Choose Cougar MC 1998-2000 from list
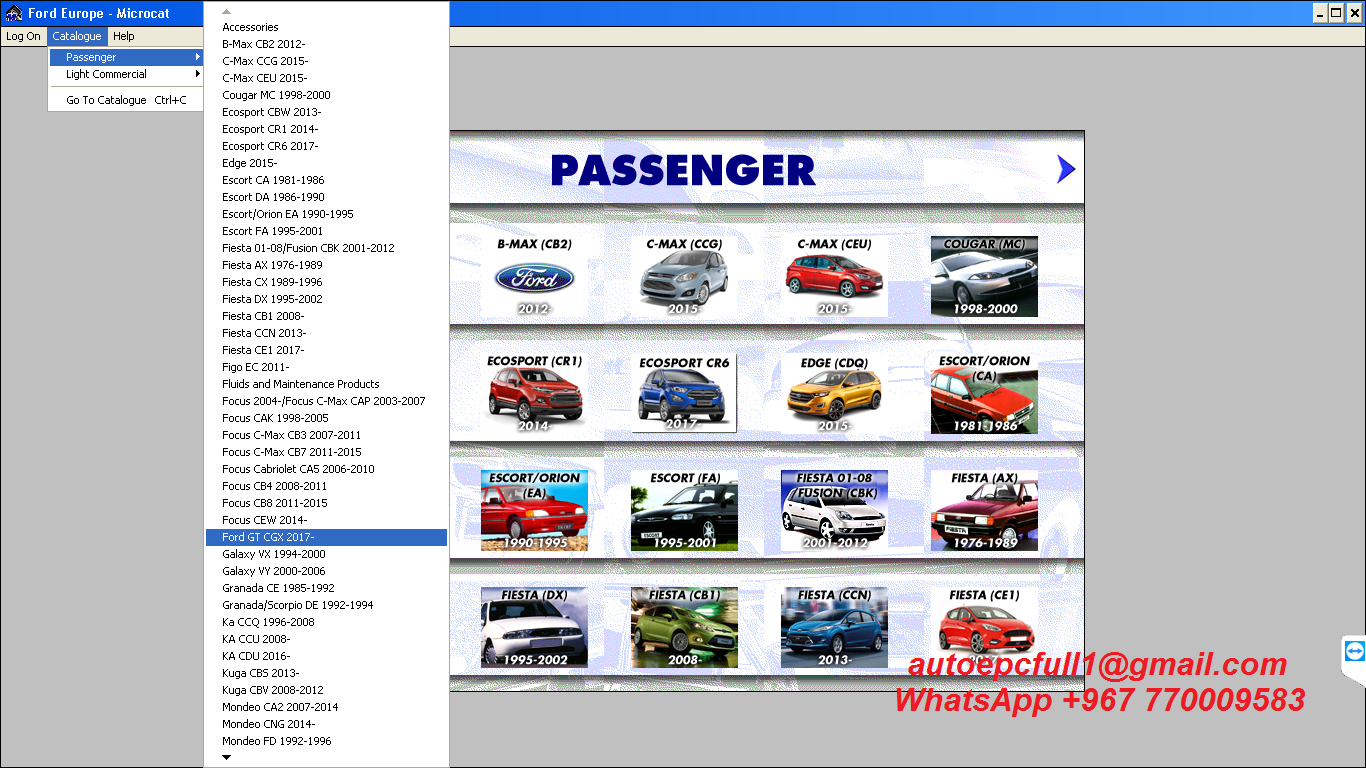 [x=326, y=95]
